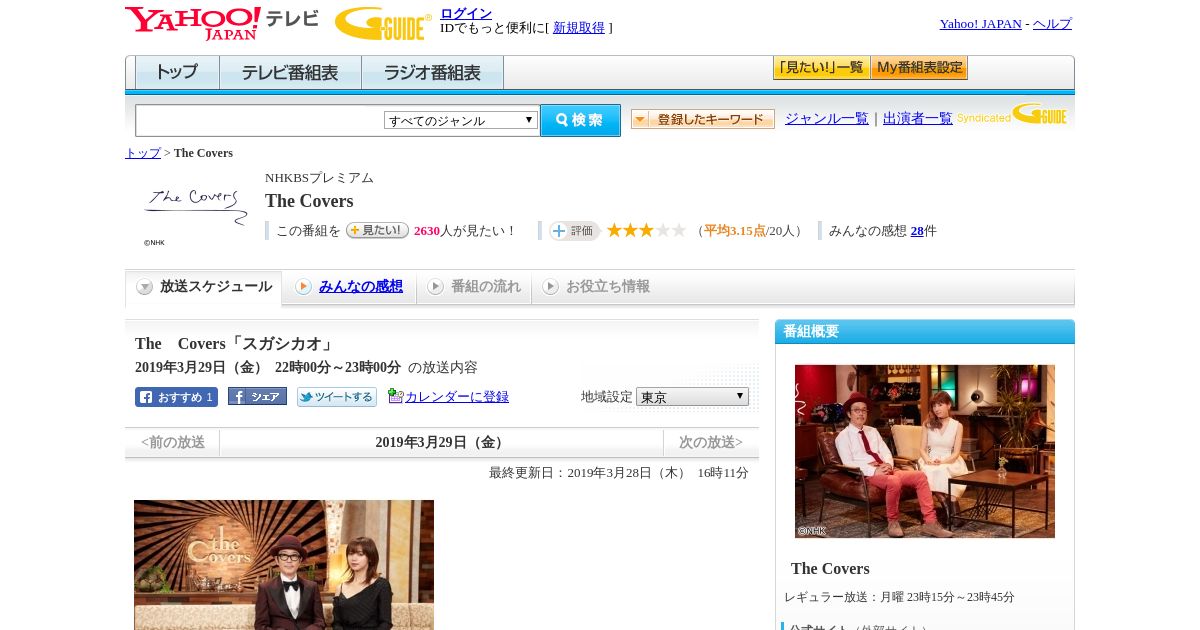Select 番組の流れ tab

click(x=474, y=287)
